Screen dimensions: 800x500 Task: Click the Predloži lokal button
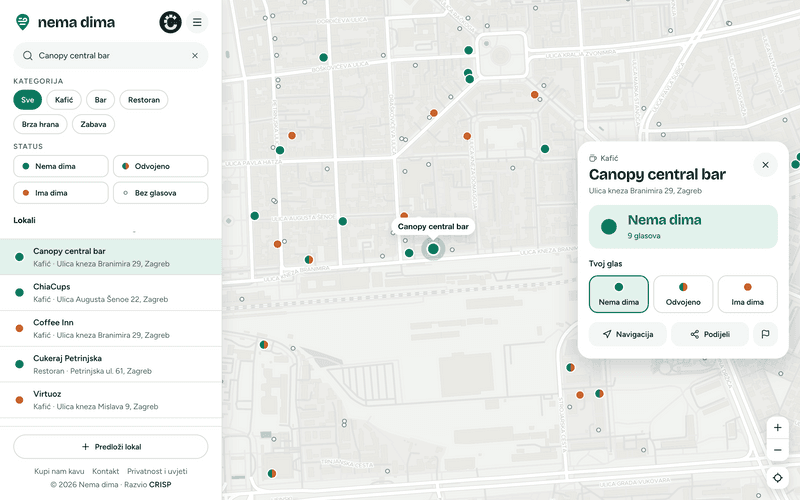(111, 447)
